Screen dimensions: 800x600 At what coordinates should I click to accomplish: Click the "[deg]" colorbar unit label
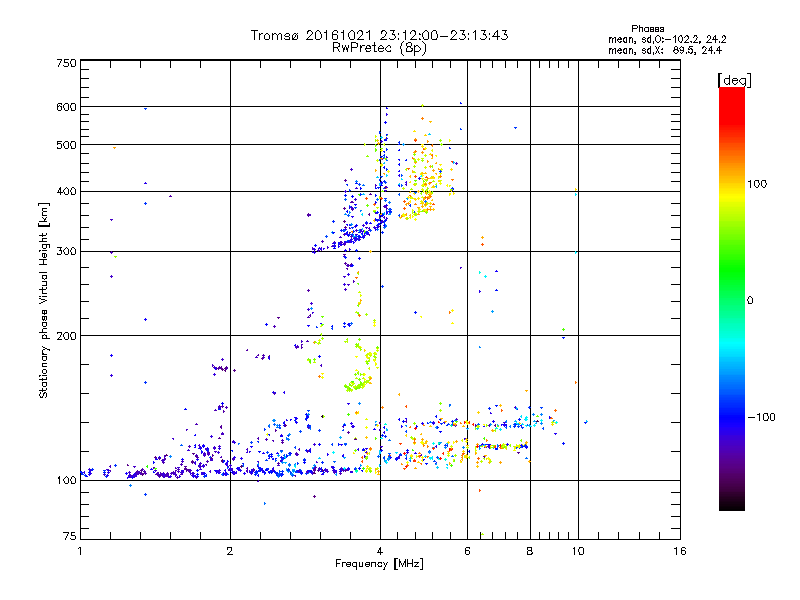(734, 80)
